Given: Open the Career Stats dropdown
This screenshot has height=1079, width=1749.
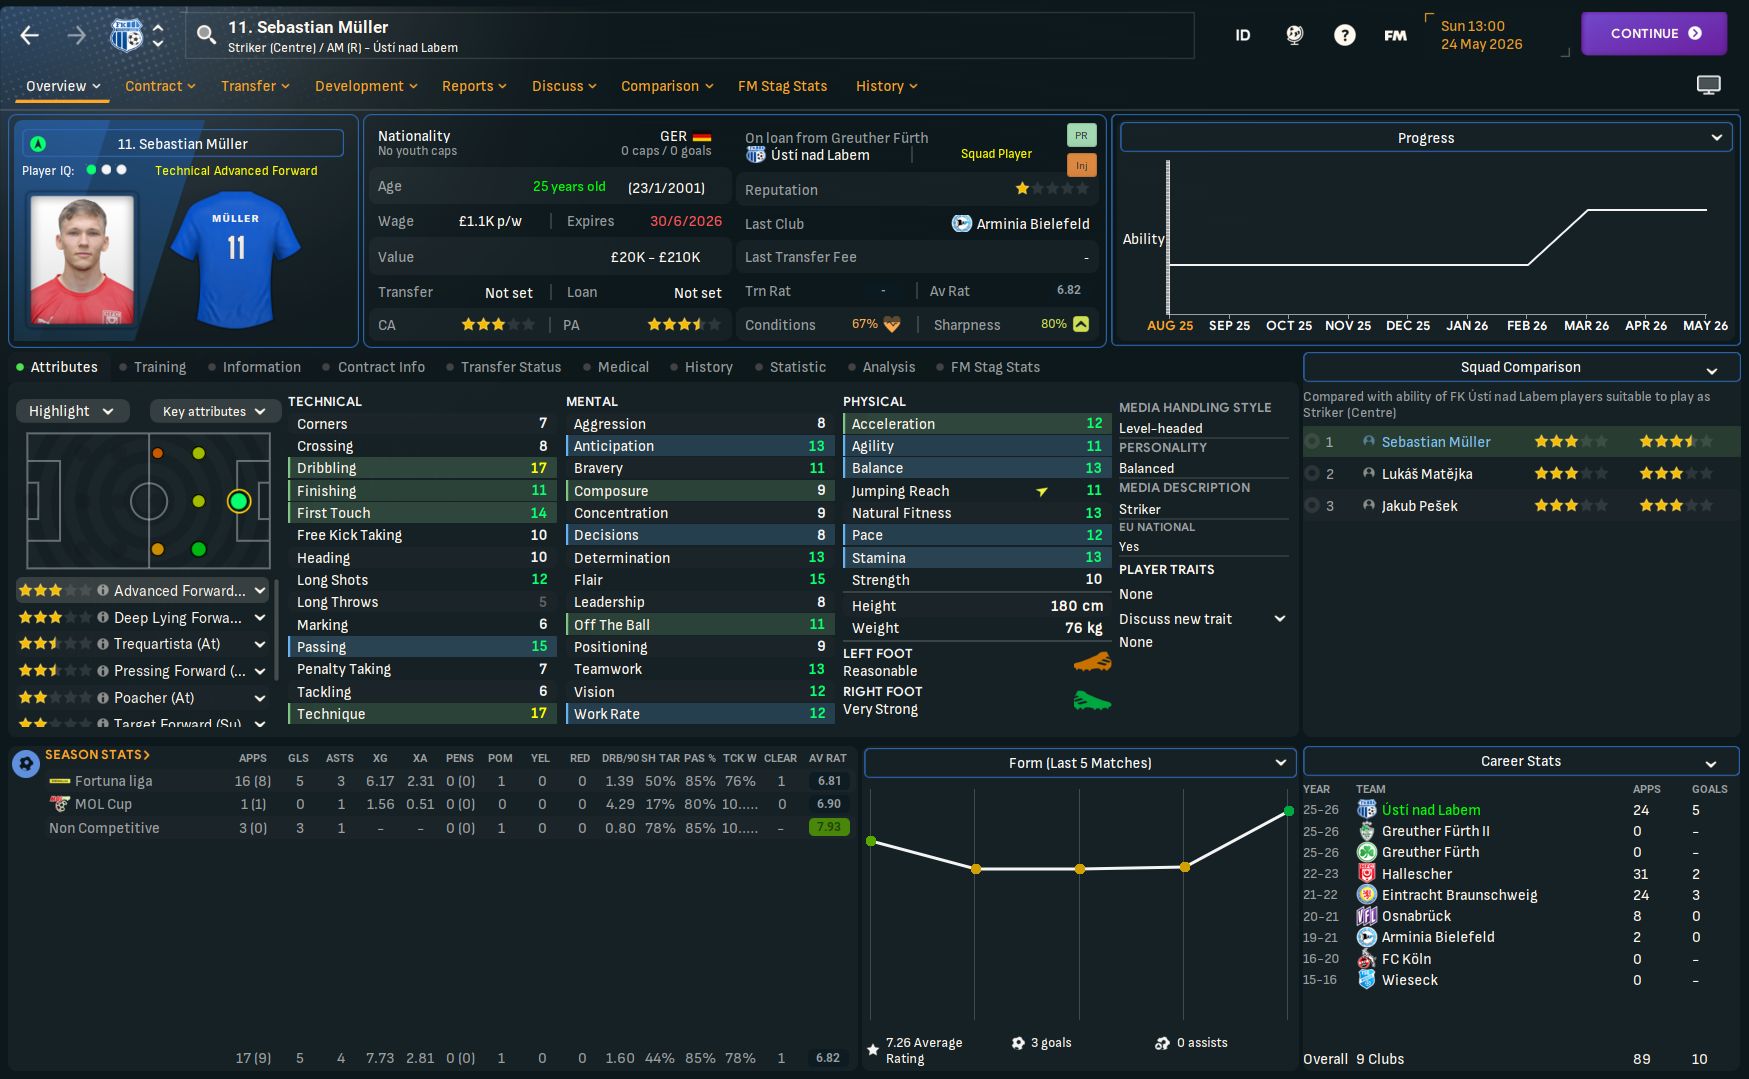Looking at the screenshot, I should click(1521, 761).
